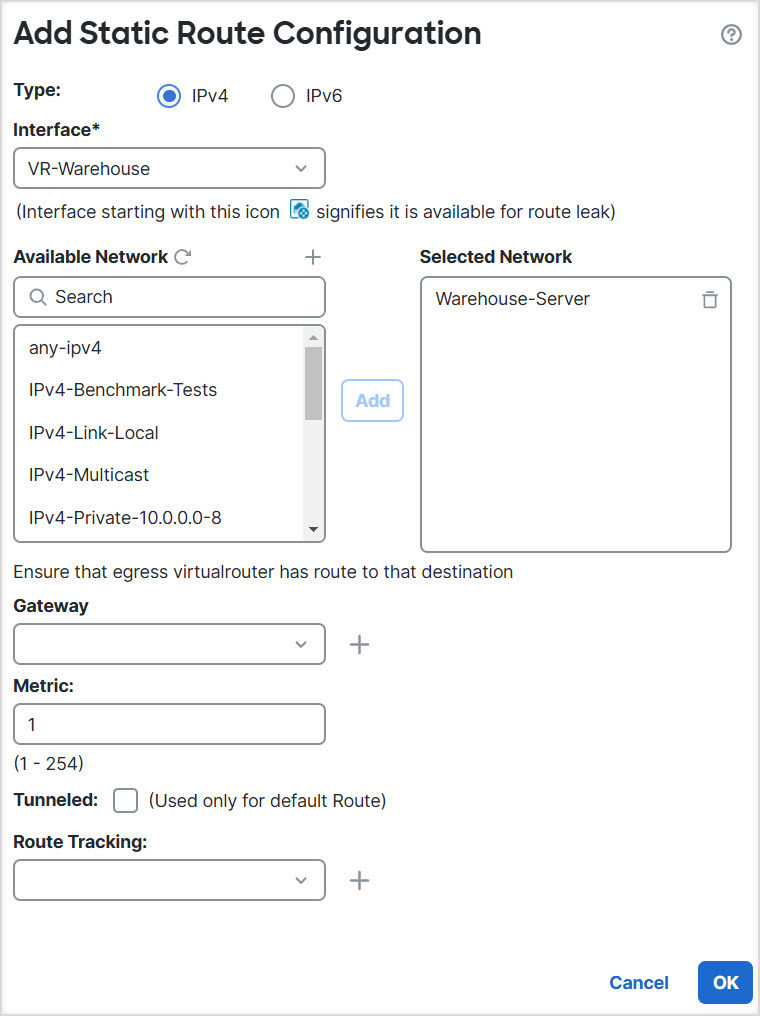
Task: Select IPv4-Benchmark-Tests network entry
Action: click(123, 390)
